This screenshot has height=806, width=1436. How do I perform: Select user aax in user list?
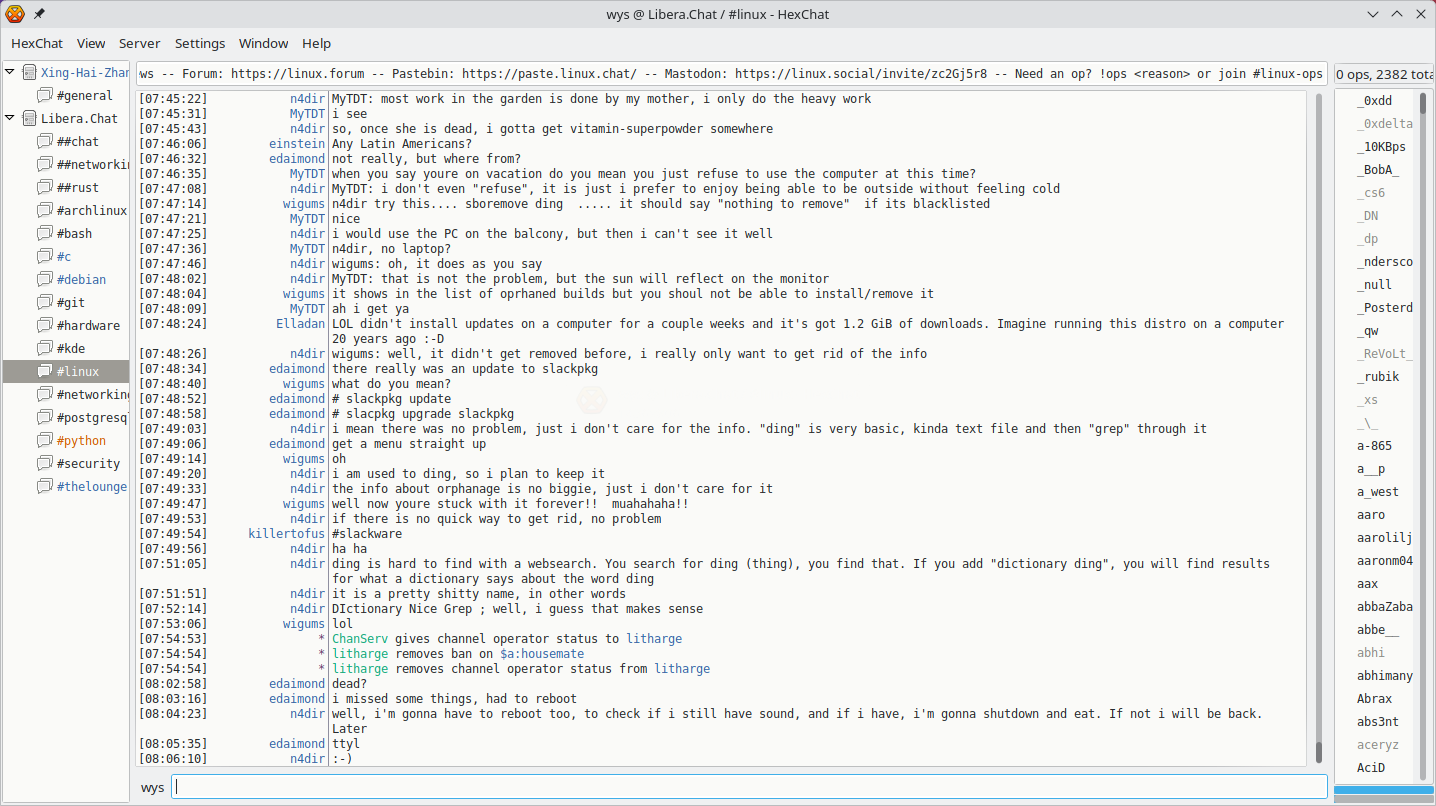(1367, 584)
